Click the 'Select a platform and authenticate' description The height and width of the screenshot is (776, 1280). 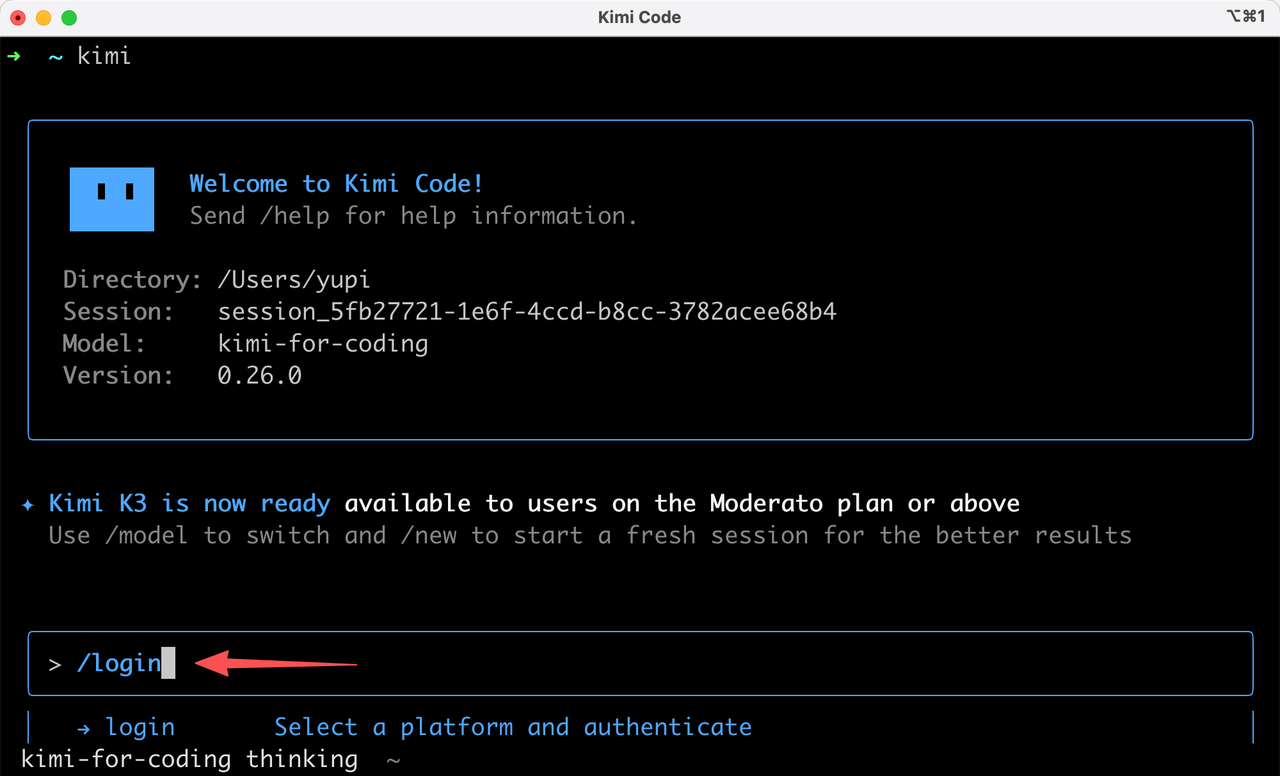513,727
